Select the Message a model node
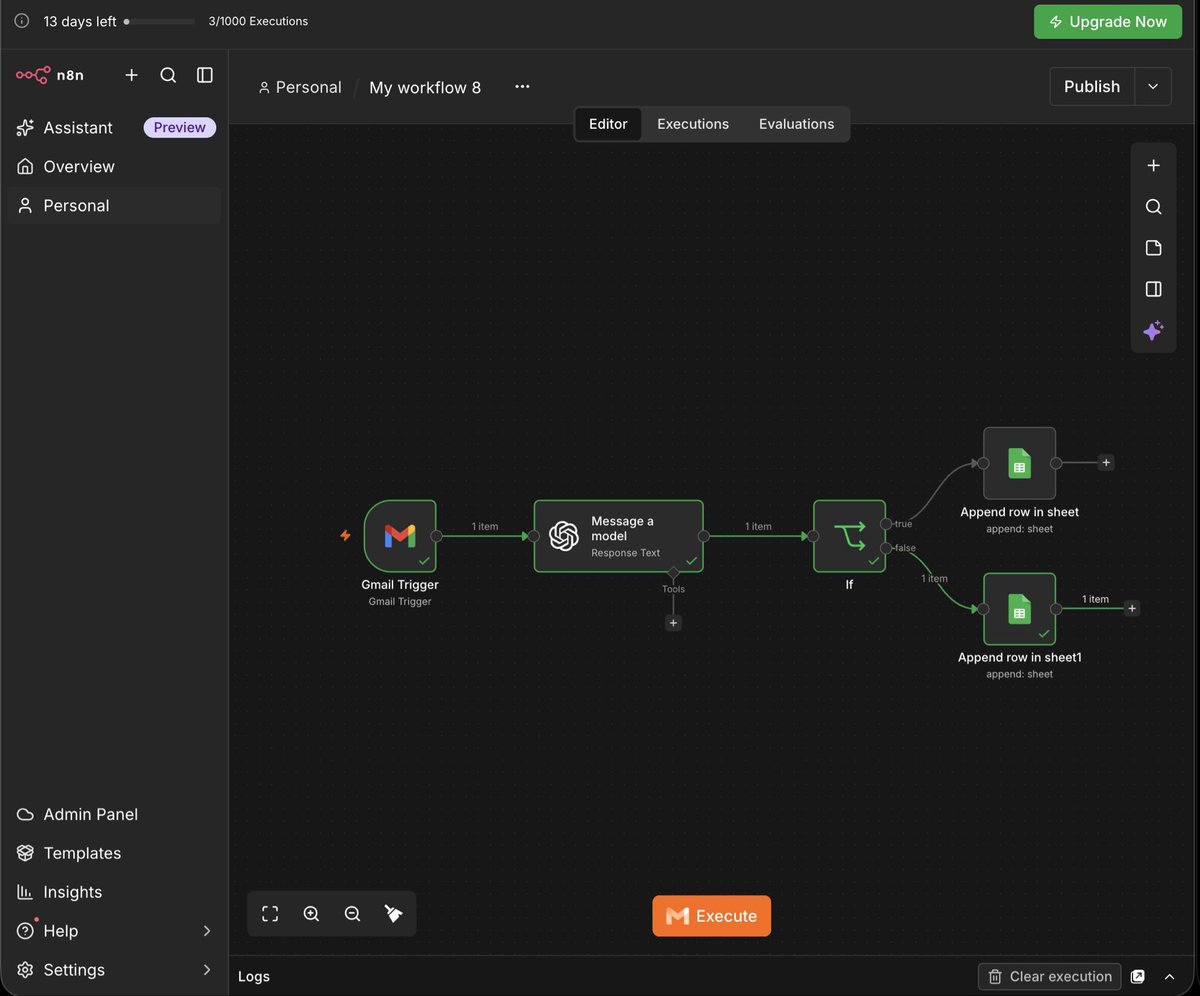Viewport: 1200px width, 996px height. [618, 536]
